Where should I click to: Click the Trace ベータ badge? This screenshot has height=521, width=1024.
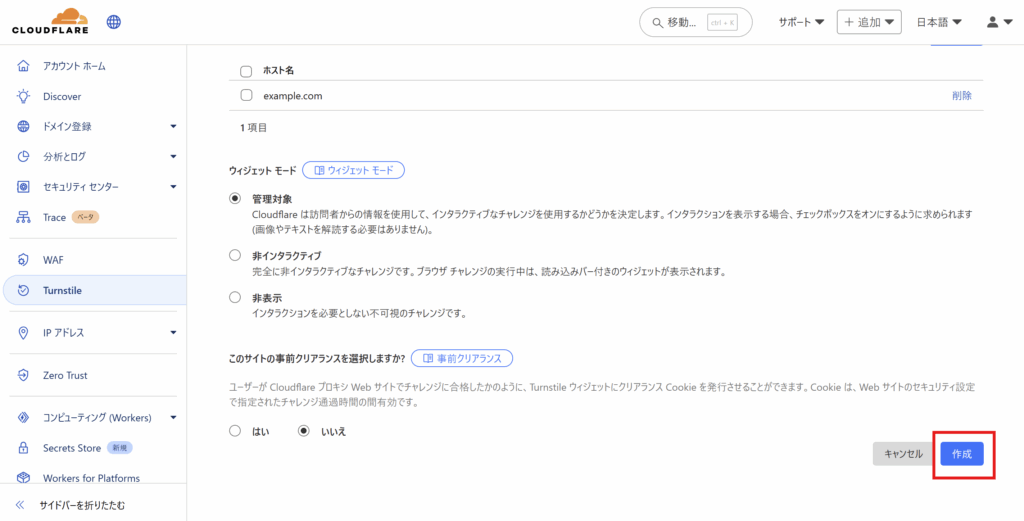tap(85, 217)
